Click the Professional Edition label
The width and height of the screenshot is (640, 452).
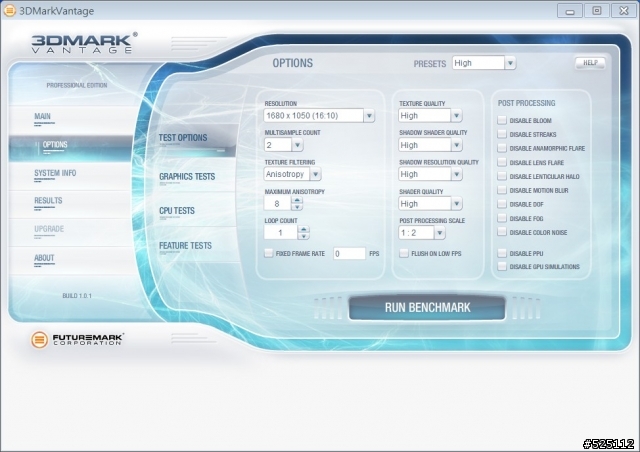(77, 85)
